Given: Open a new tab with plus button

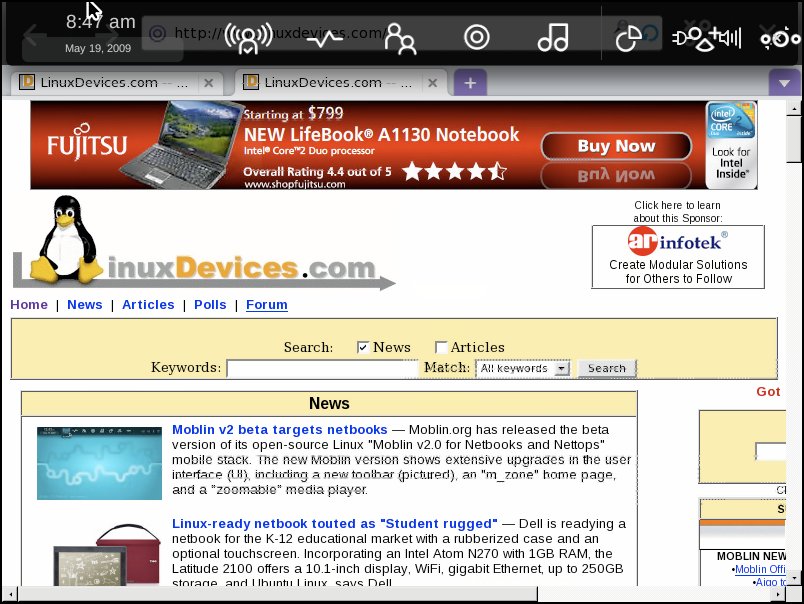Looking at the screenshot, I should [x=470, y=83].
